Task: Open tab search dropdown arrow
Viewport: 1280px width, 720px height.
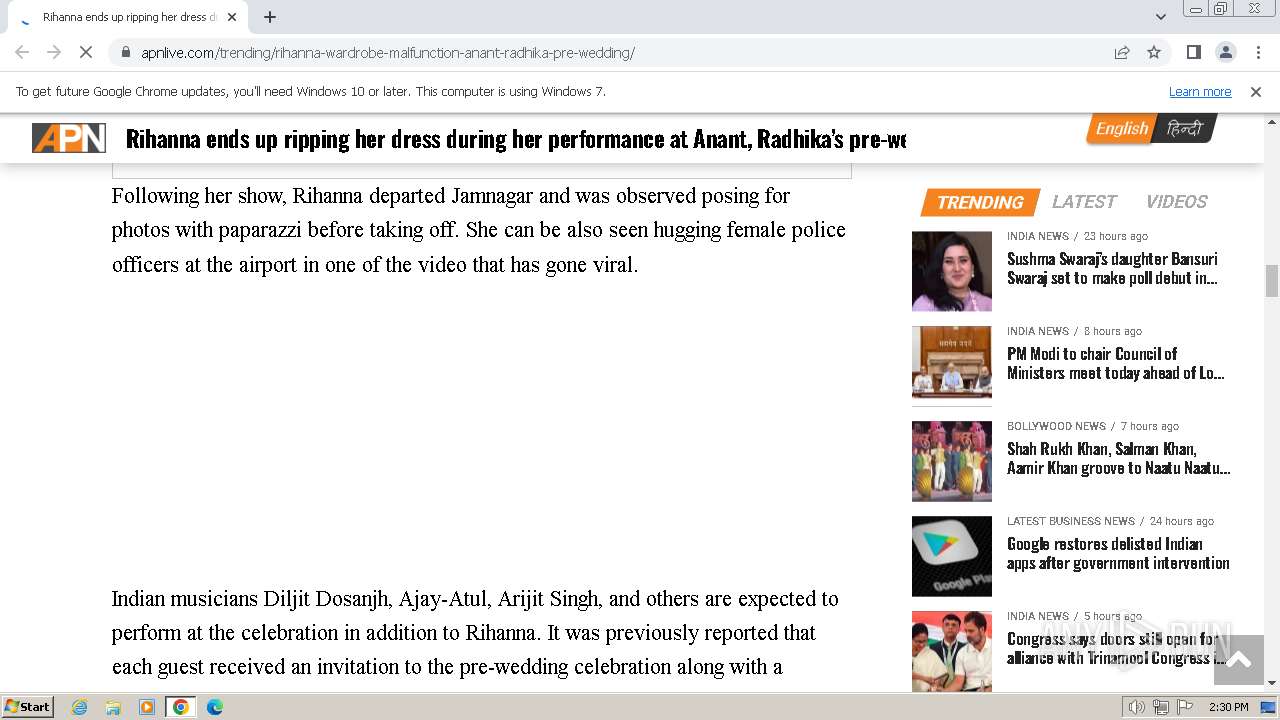Action: [x=1161, y=17]
